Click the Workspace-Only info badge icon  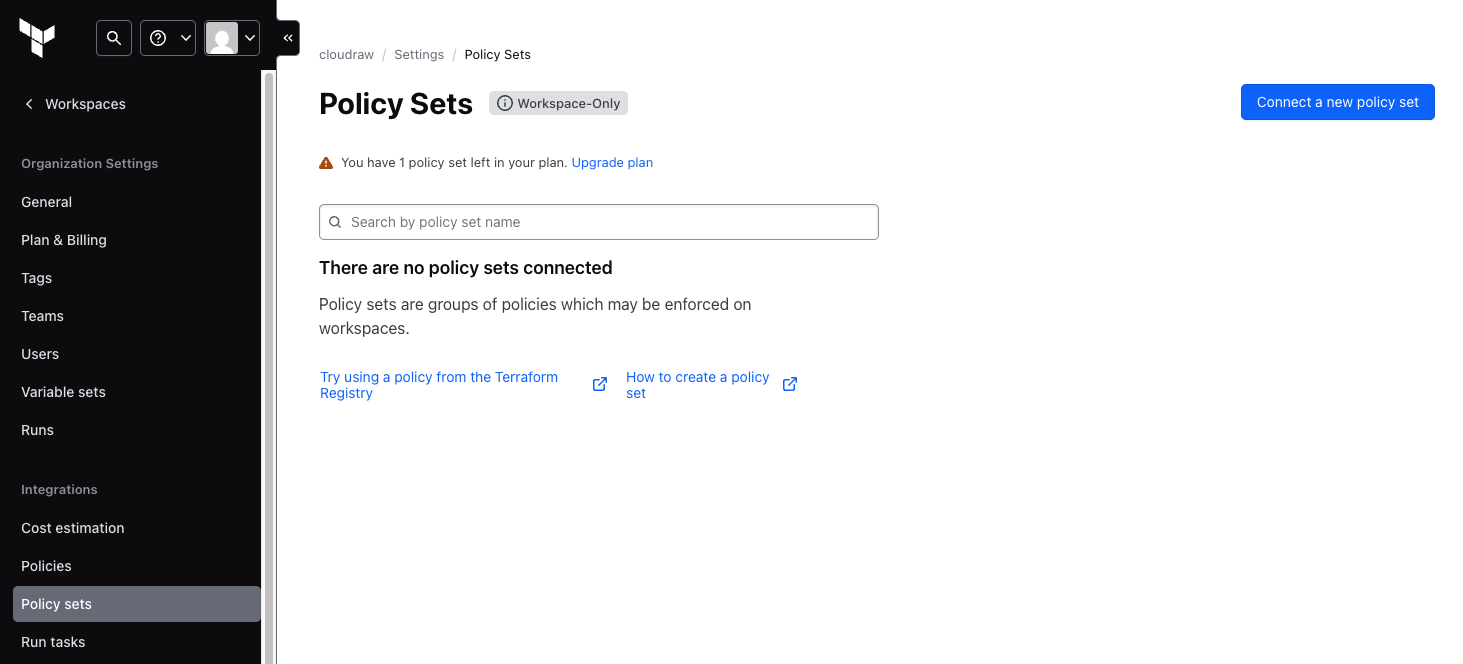point(505,103)
